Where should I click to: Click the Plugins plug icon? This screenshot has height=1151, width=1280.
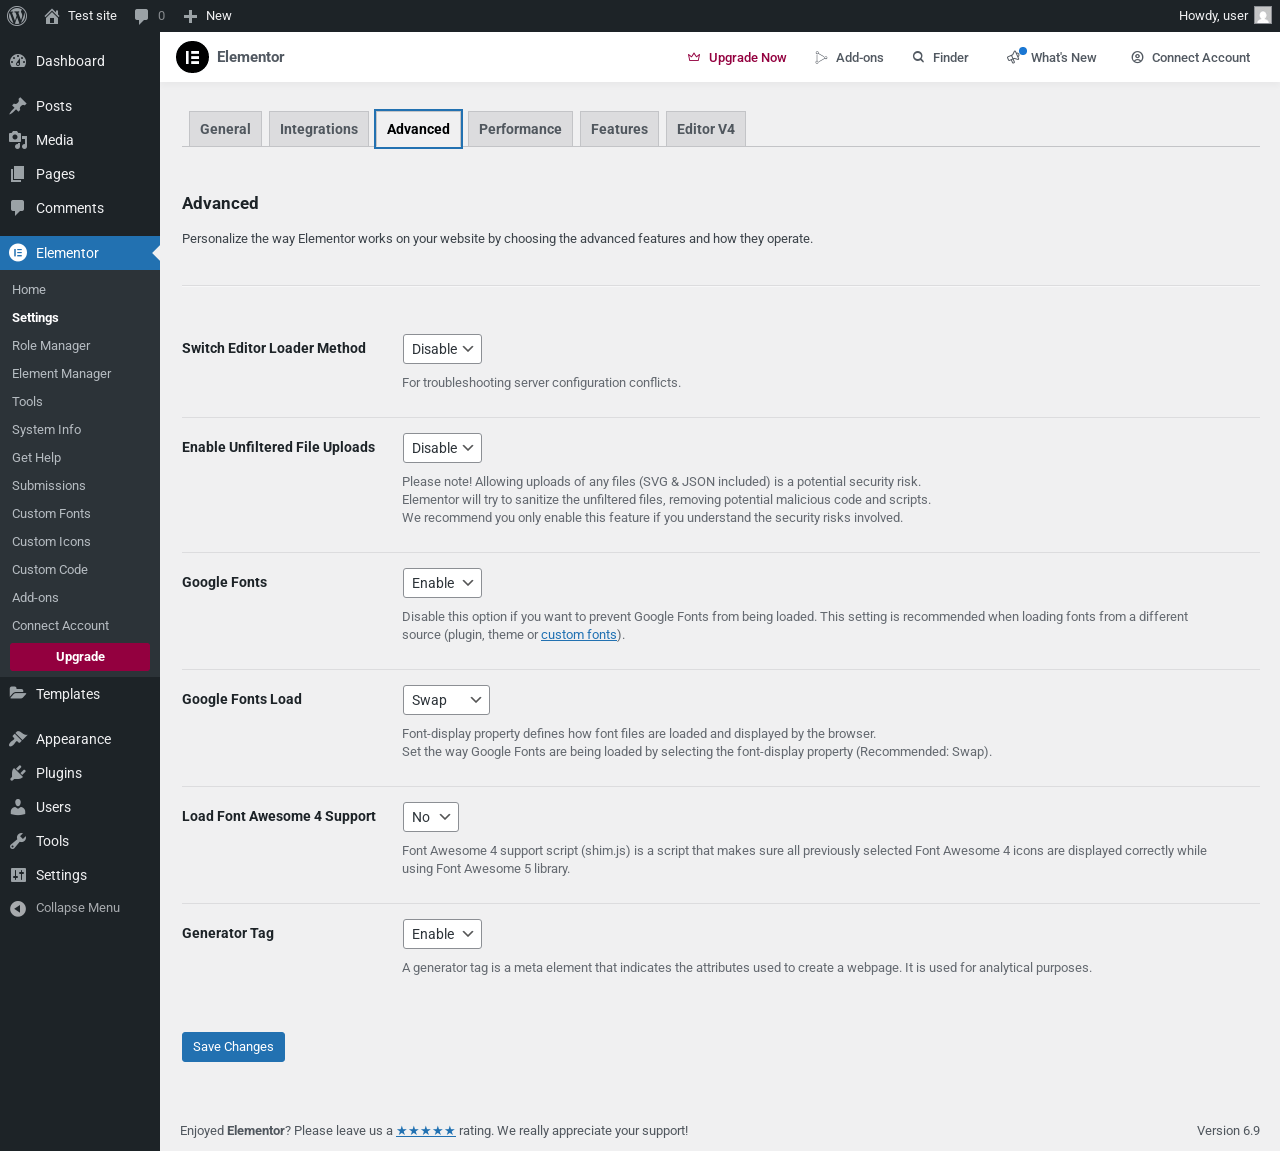(18, 773)
